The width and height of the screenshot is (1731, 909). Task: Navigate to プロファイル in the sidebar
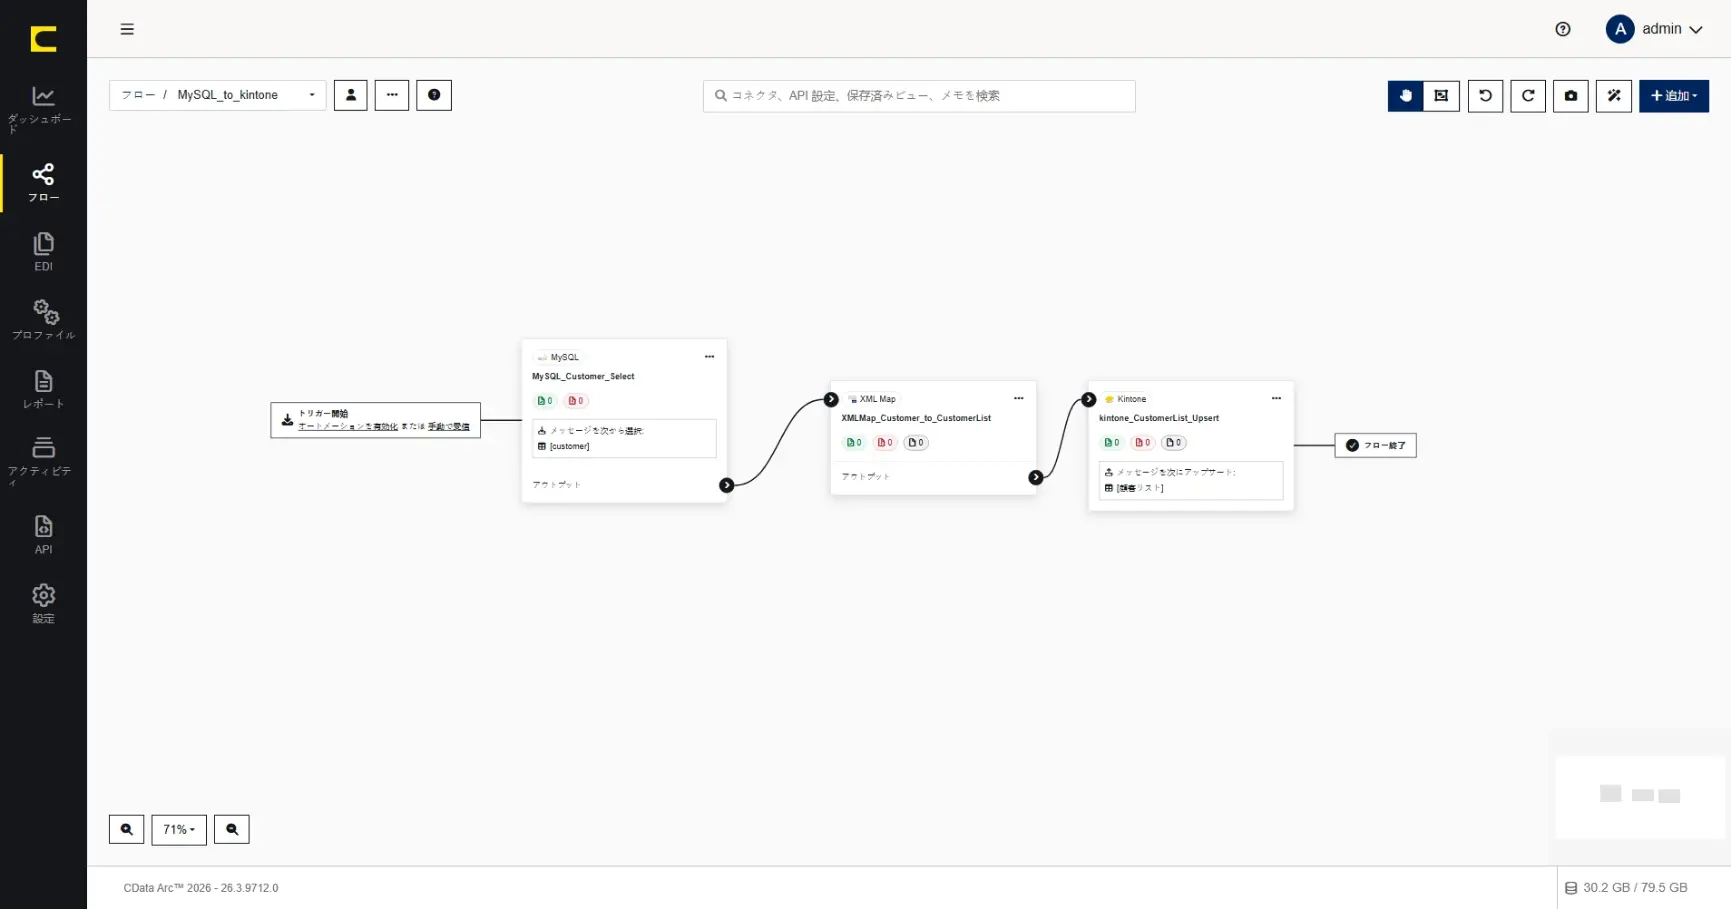coord(43,320)
